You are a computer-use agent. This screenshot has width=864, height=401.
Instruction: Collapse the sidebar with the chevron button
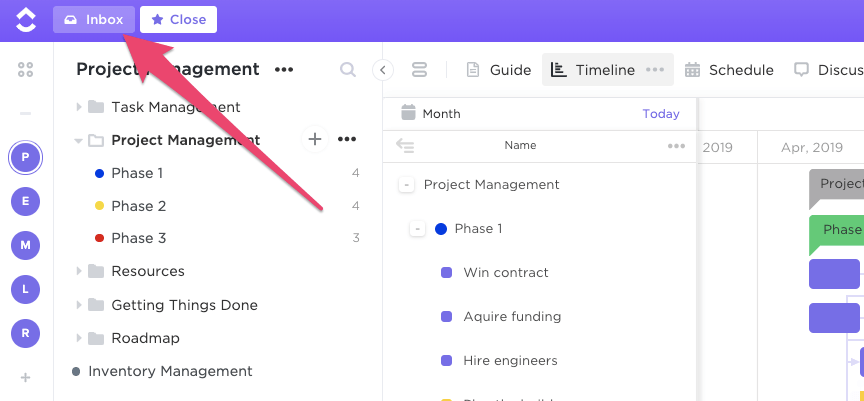tap(383, 70)
